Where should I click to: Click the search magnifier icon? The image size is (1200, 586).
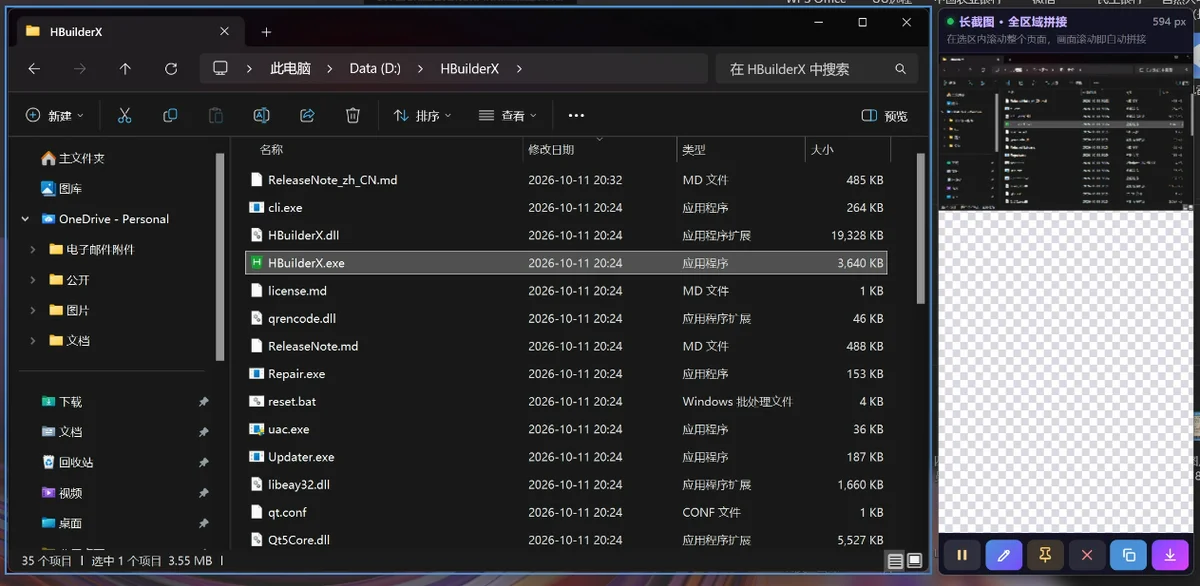tap(900, 69)
